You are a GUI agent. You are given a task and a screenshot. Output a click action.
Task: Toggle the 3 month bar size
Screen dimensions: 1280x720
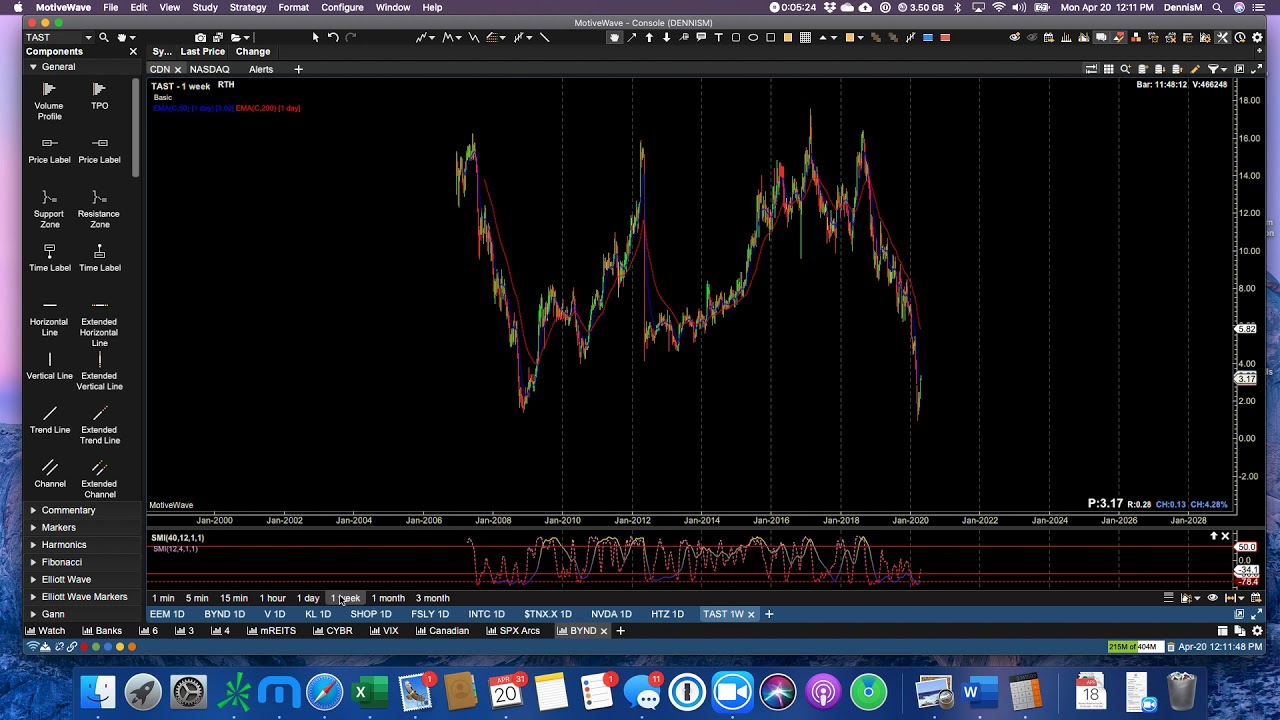tap(432, 598)
